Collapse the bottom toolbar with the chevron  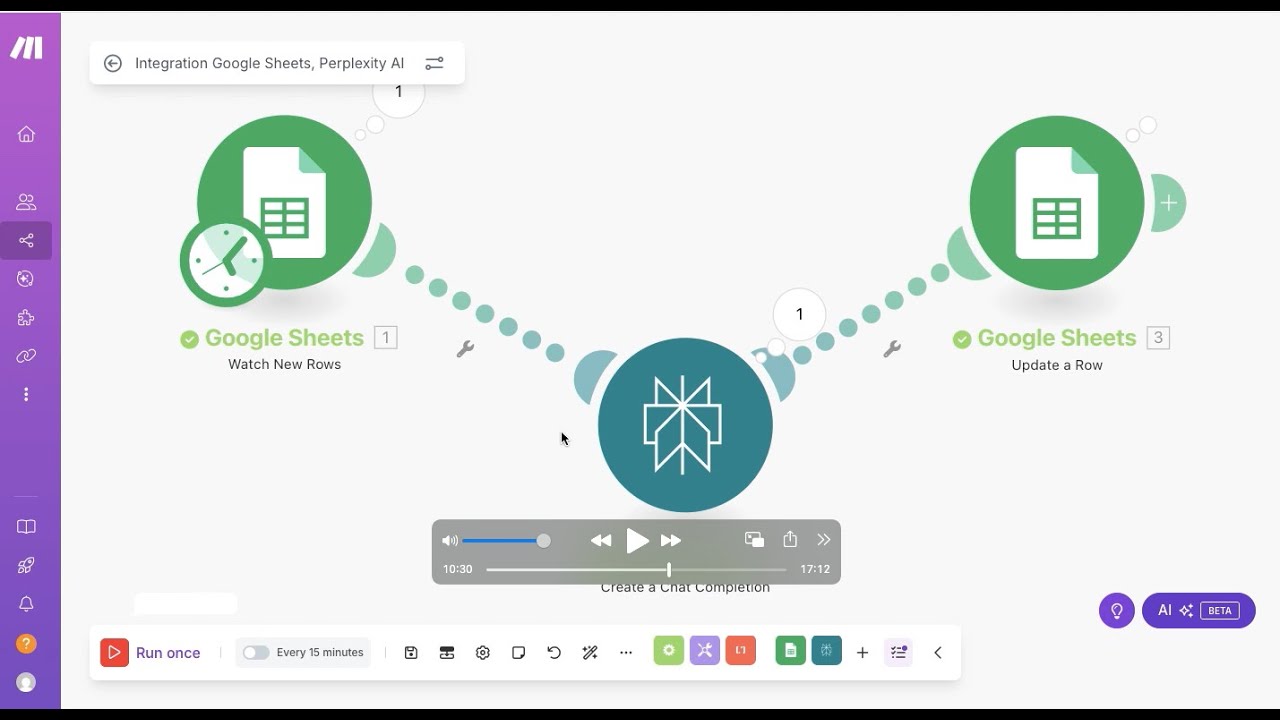[x=938, y=653]
